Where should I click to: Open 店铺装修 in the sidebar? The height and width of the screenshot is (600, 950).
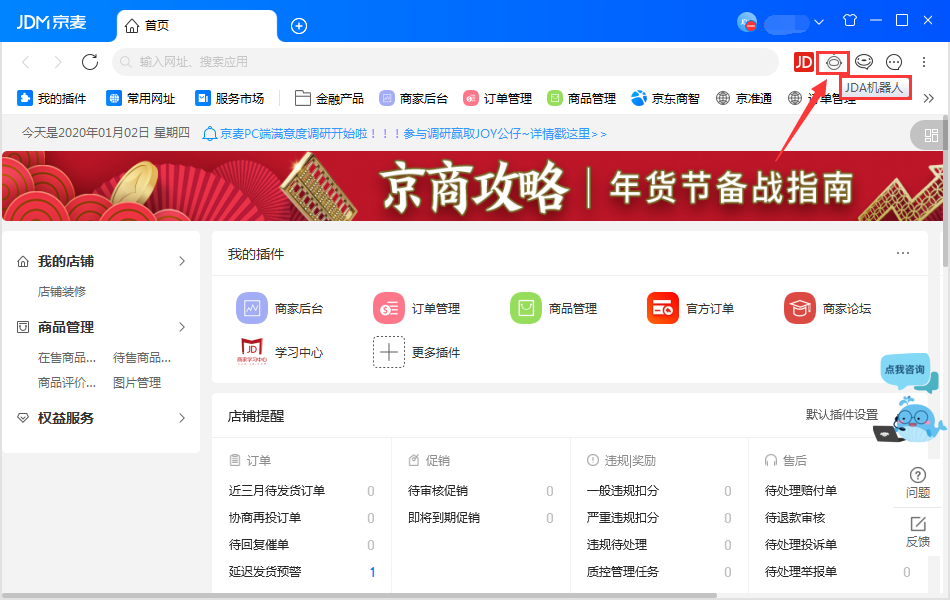tap(62, 292)
